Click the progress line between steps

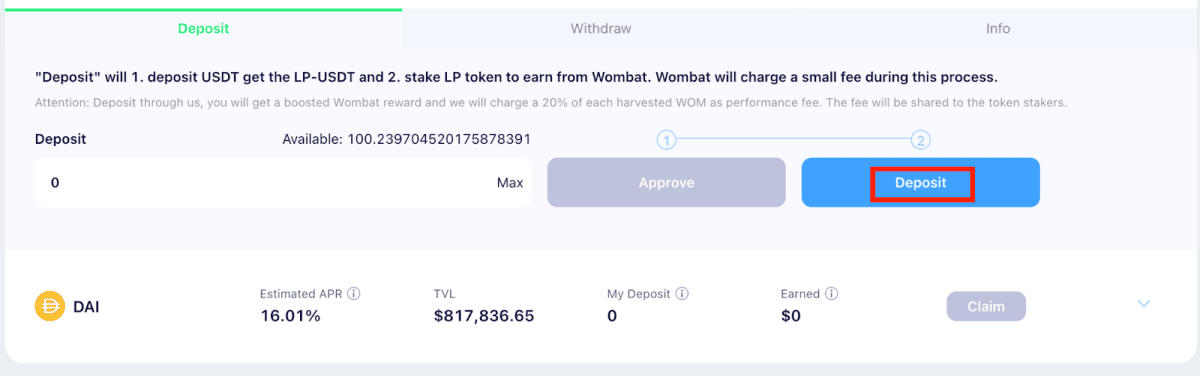[794, 140]
